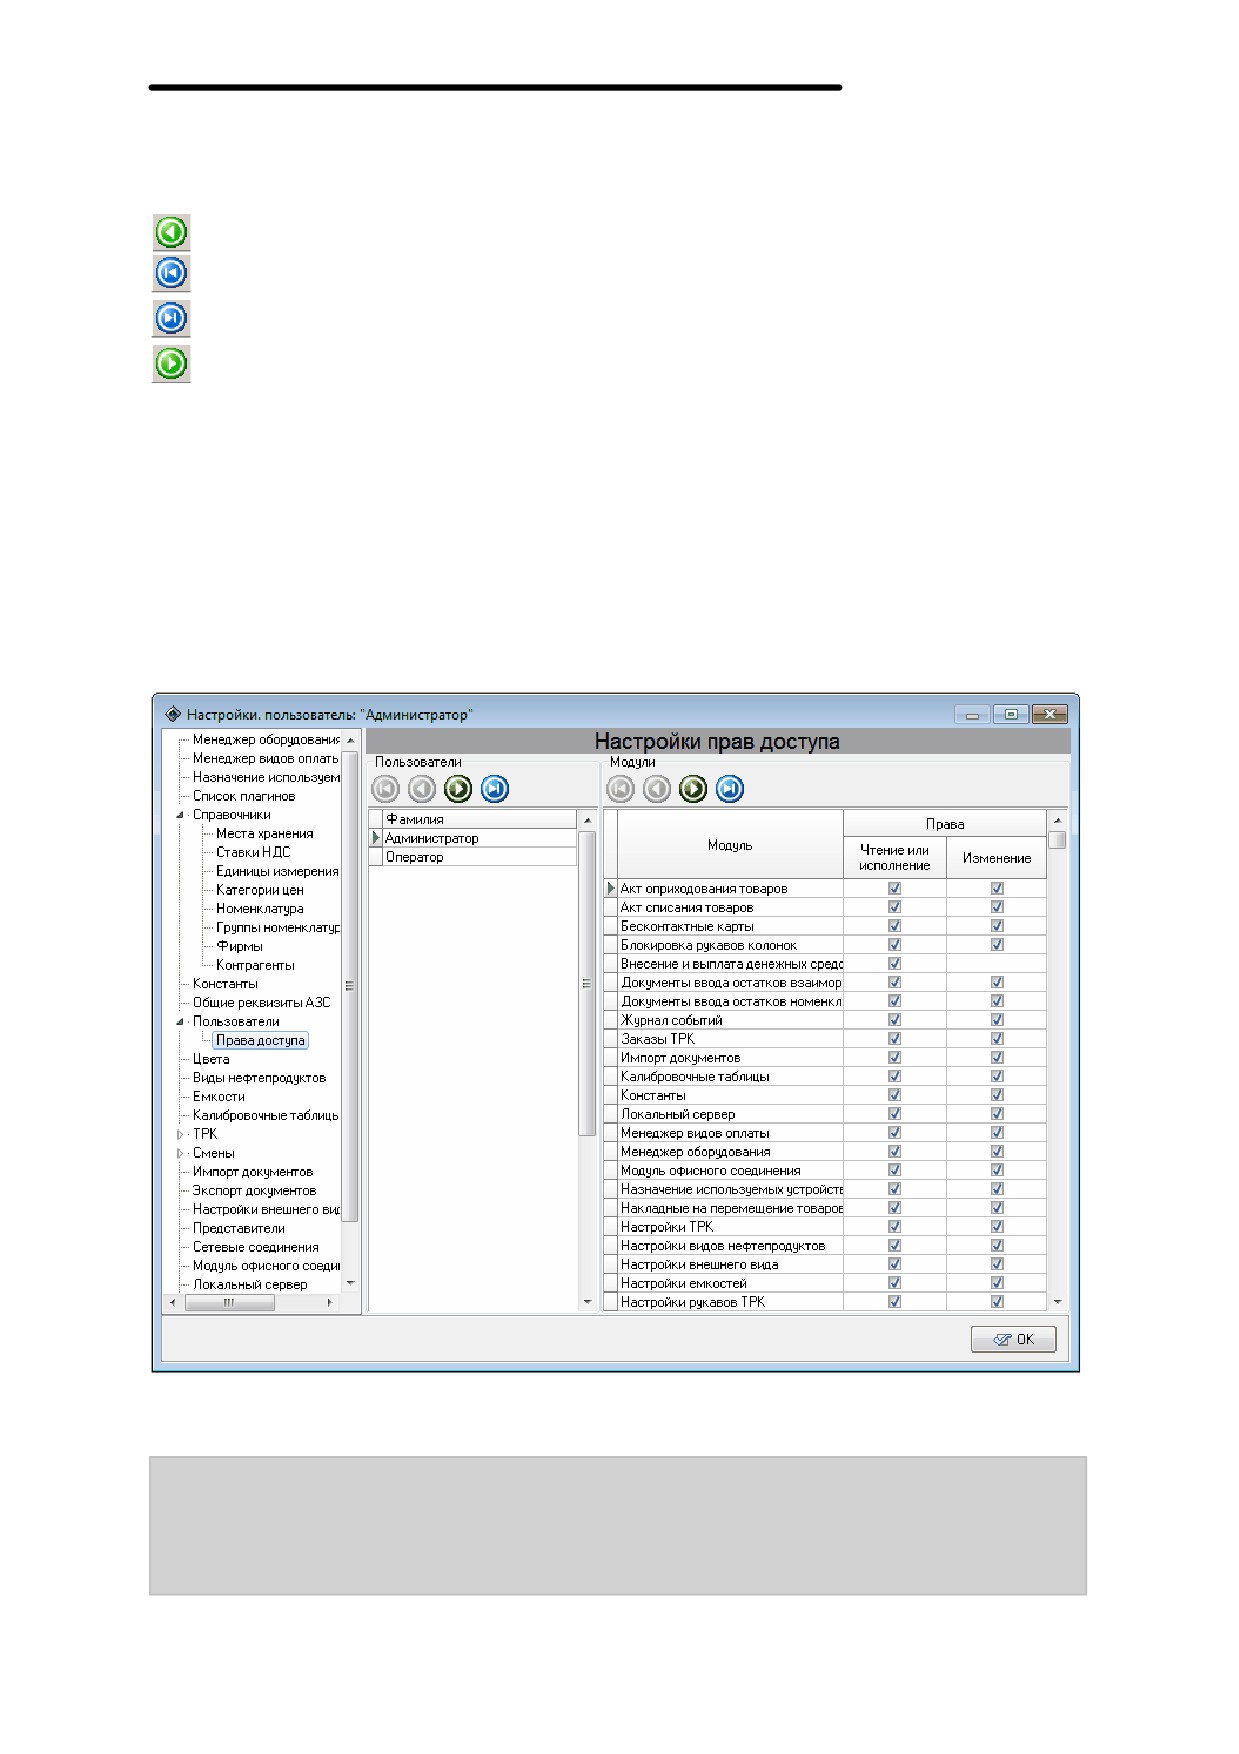Click the blue first-record icon at page top
Viewport: 1239px width, 1754px height.
[171, 273]
